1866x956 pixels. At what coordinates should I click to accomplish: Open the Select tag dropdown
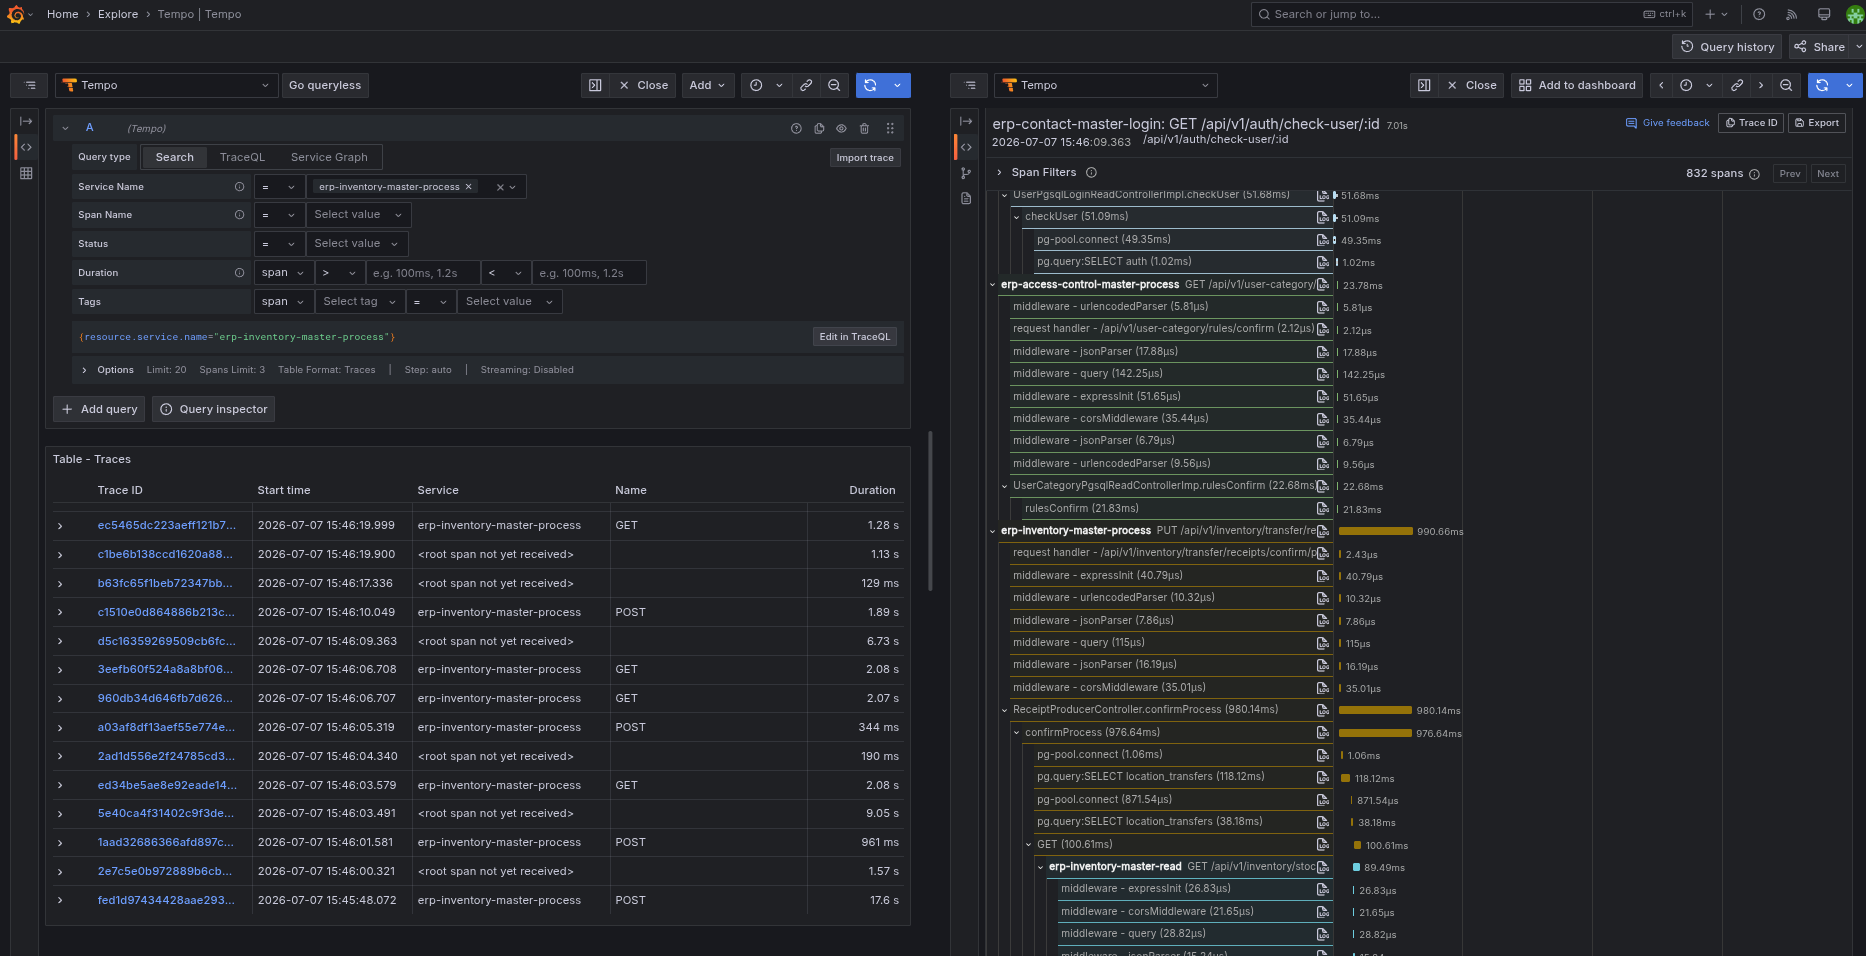pos(360,302)
